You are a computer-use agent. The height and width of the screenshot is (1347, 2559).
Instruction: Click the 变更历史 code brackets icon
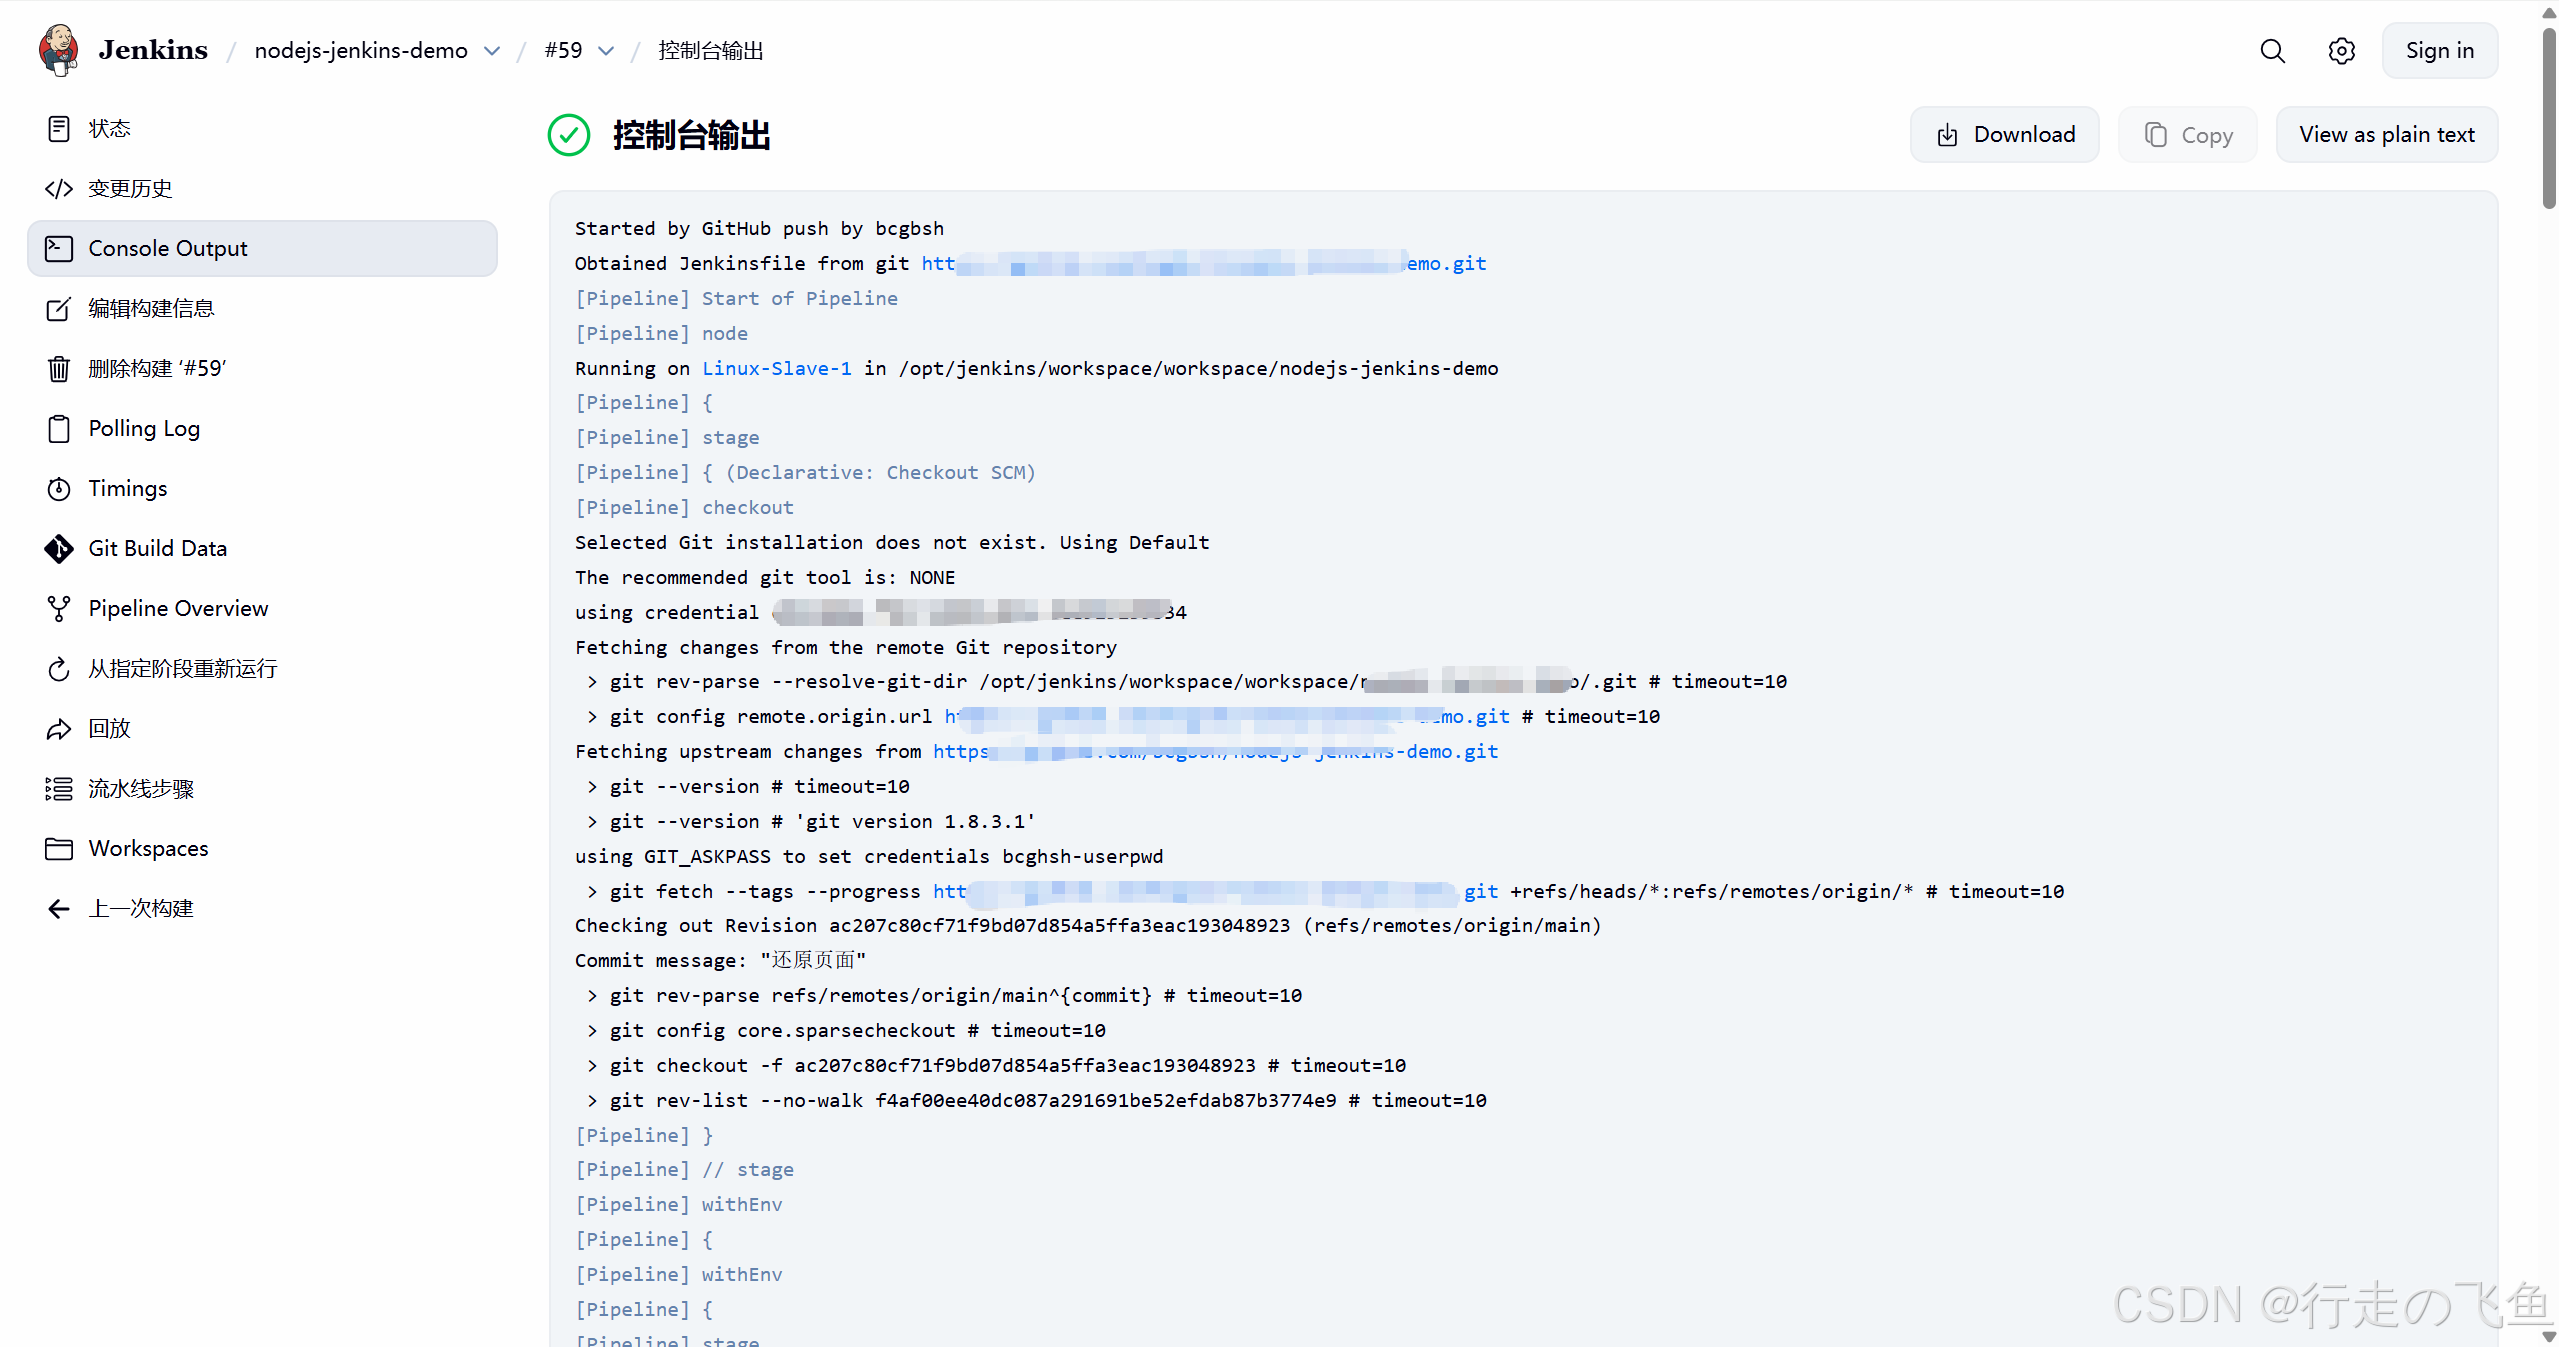click(x=59, y=189)
